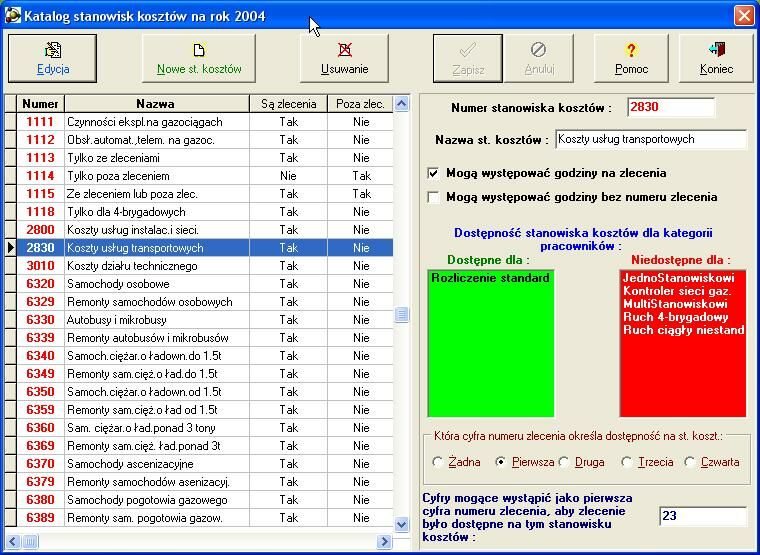Select row 6369 Remonty sam.cięż. ład.ponad 3t
760x555 pixels.
[x=205, y=445]
